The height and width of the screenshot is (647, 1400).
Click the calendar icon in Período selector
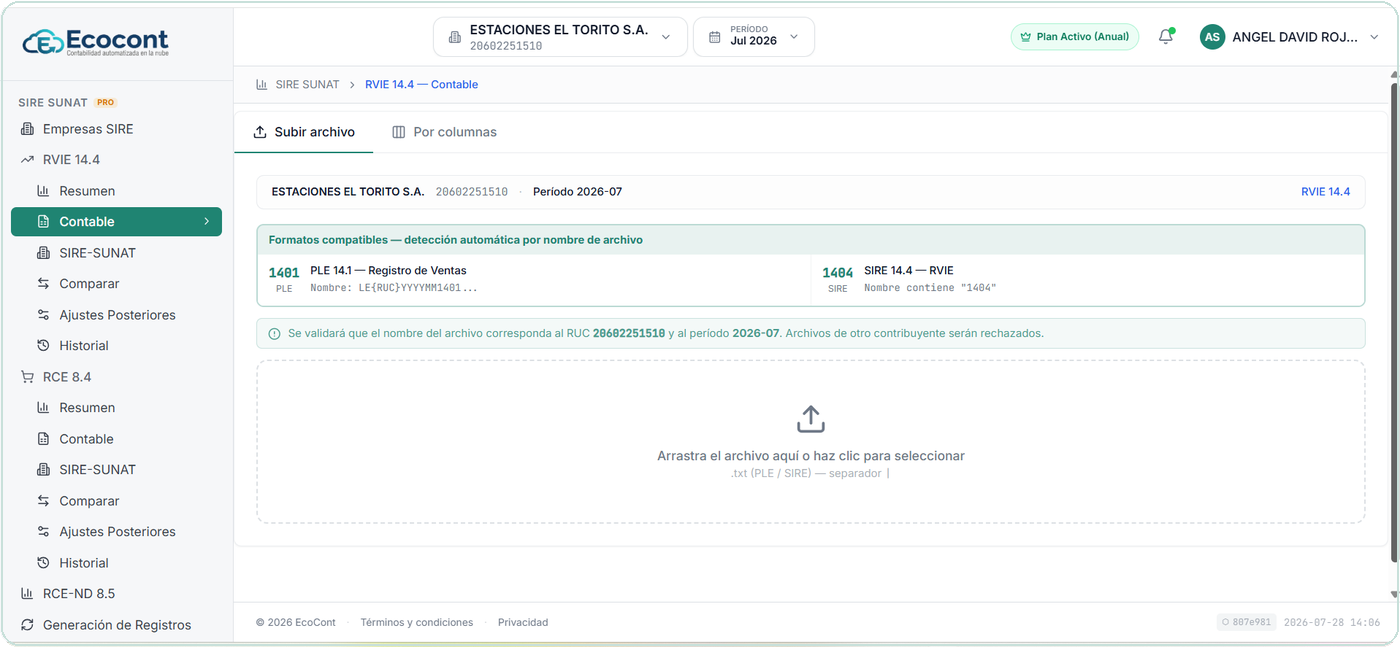[x=714, y=37]
